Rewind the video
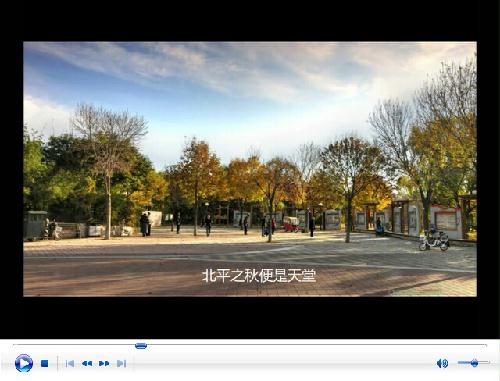 (x=87, y=363)
